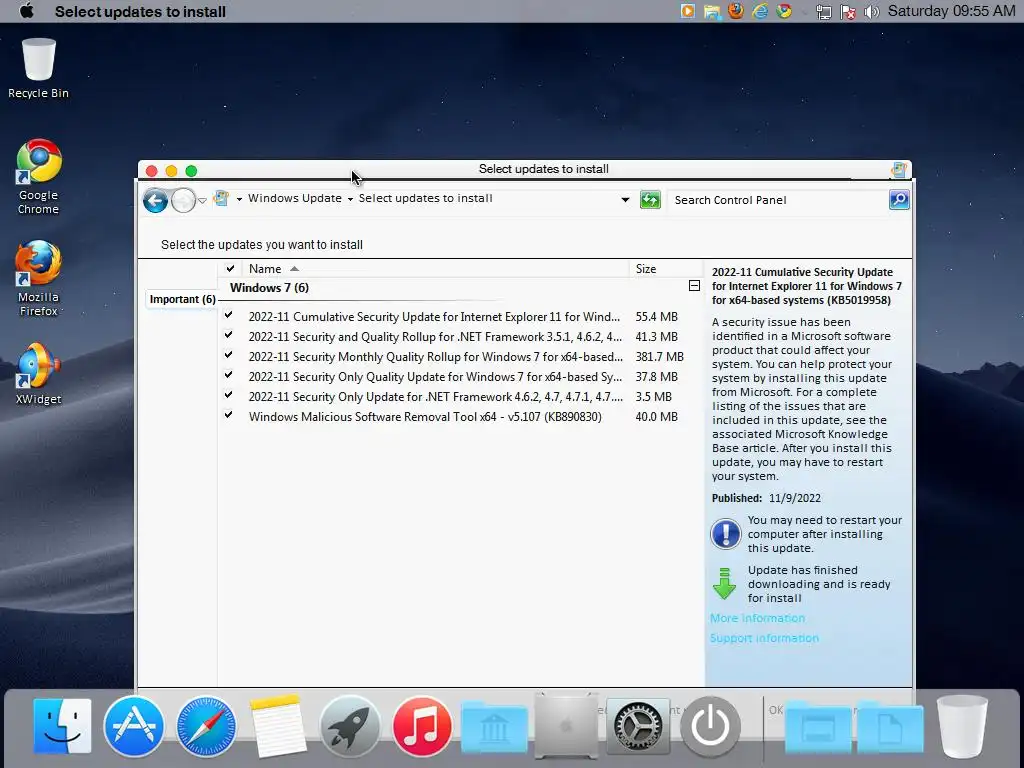Open the Music app in the dock
This screenshot has height=768, width=1024.
422,726
